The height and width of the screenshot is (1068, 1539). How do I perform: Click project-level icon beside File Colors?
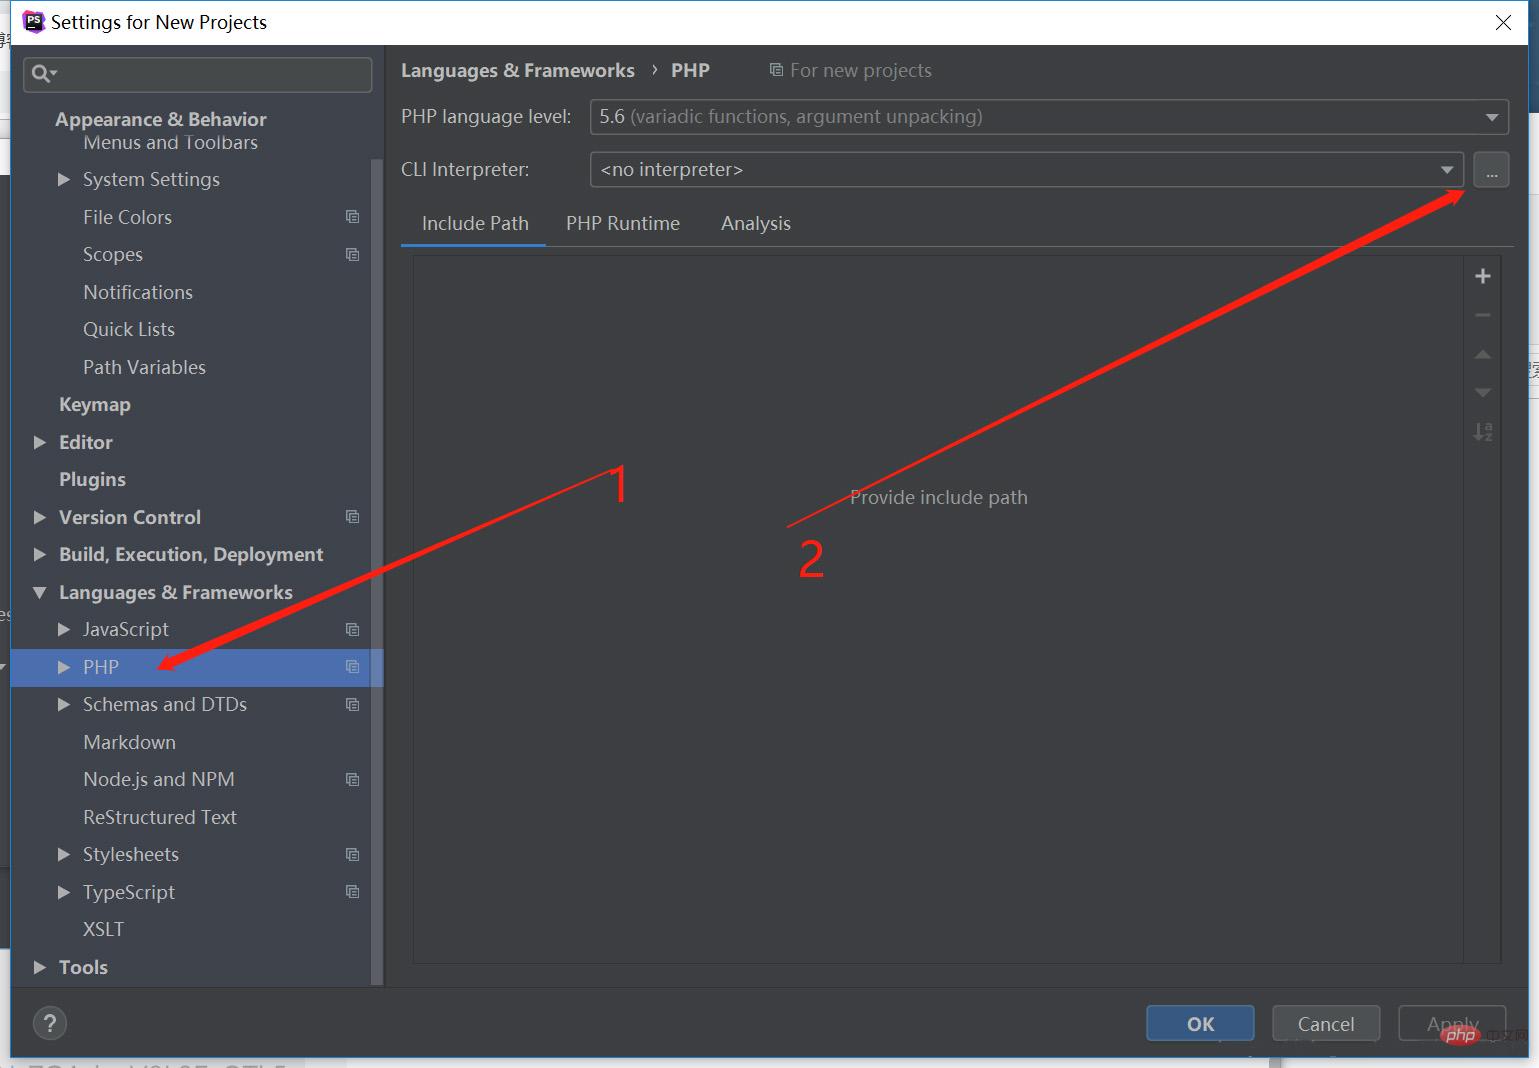[352, 217]
